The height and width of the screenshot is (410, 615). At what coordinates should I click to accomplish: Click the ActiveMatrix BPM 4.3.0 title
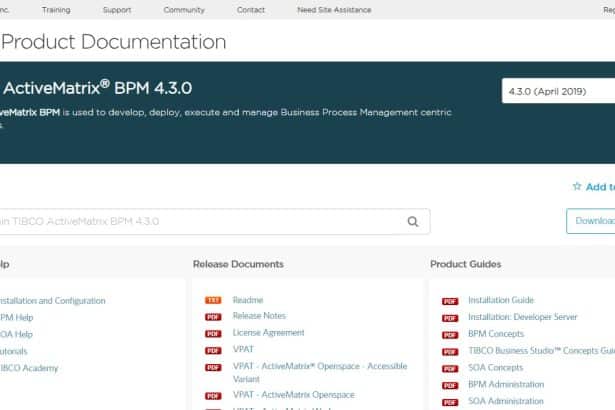(97, 88)
